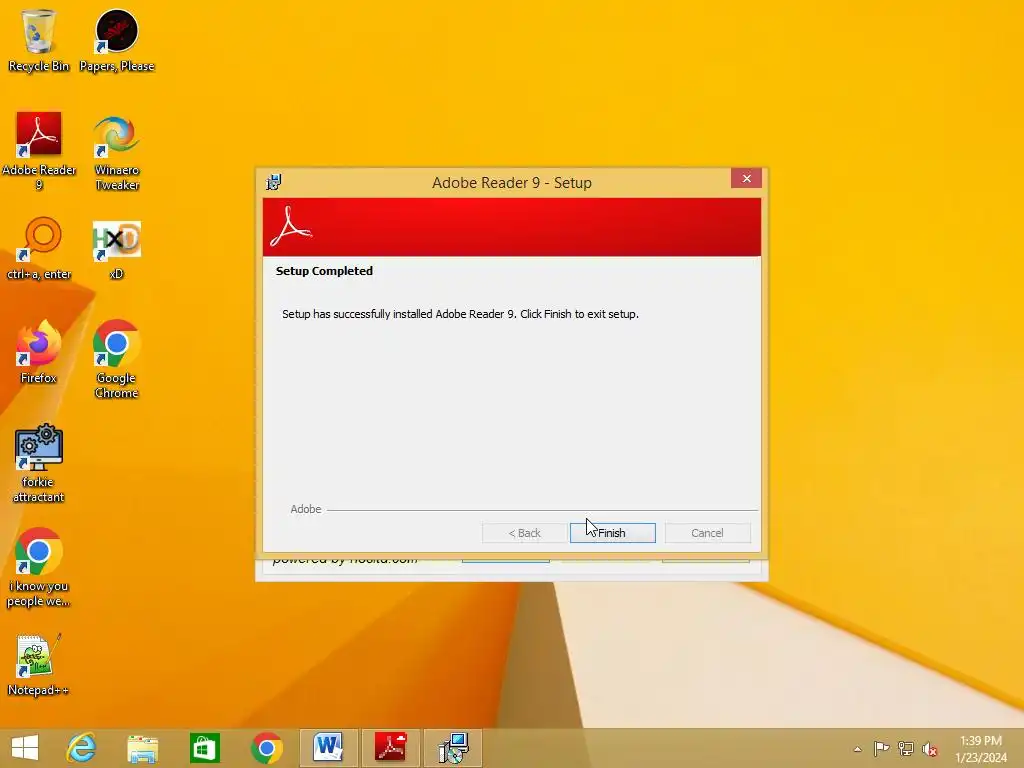Click the 'Setup has successfully installed' message
The width and height of the screenshot is (1024, 768).
[x=460, y=314]
